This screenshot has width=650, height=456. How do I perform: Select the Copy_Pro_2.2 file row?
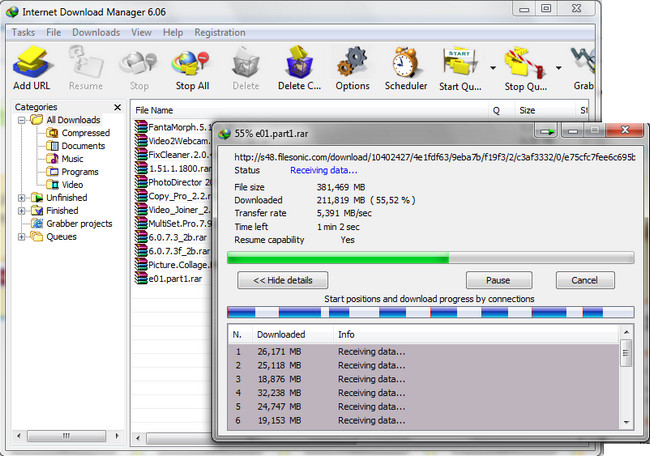point(173,196)
